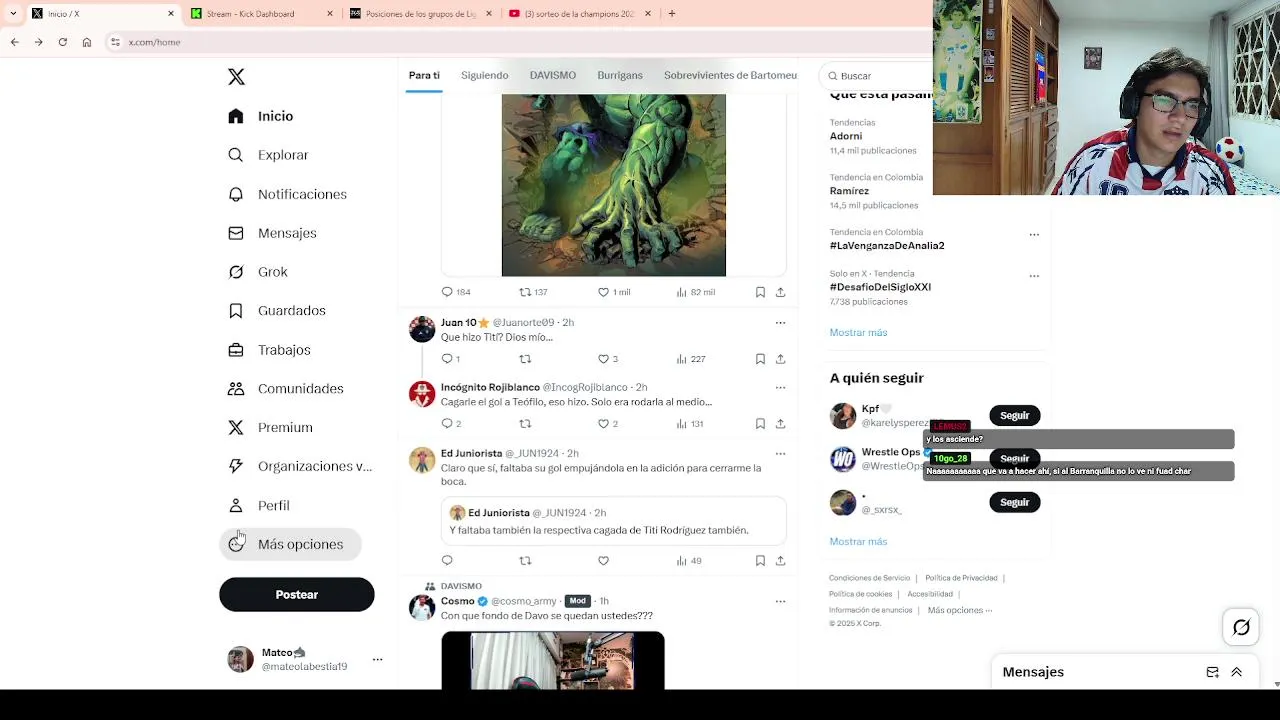Open Inicio home in sidebar
The height and width of the screenshot is (720, 1280).
(261, 116)
